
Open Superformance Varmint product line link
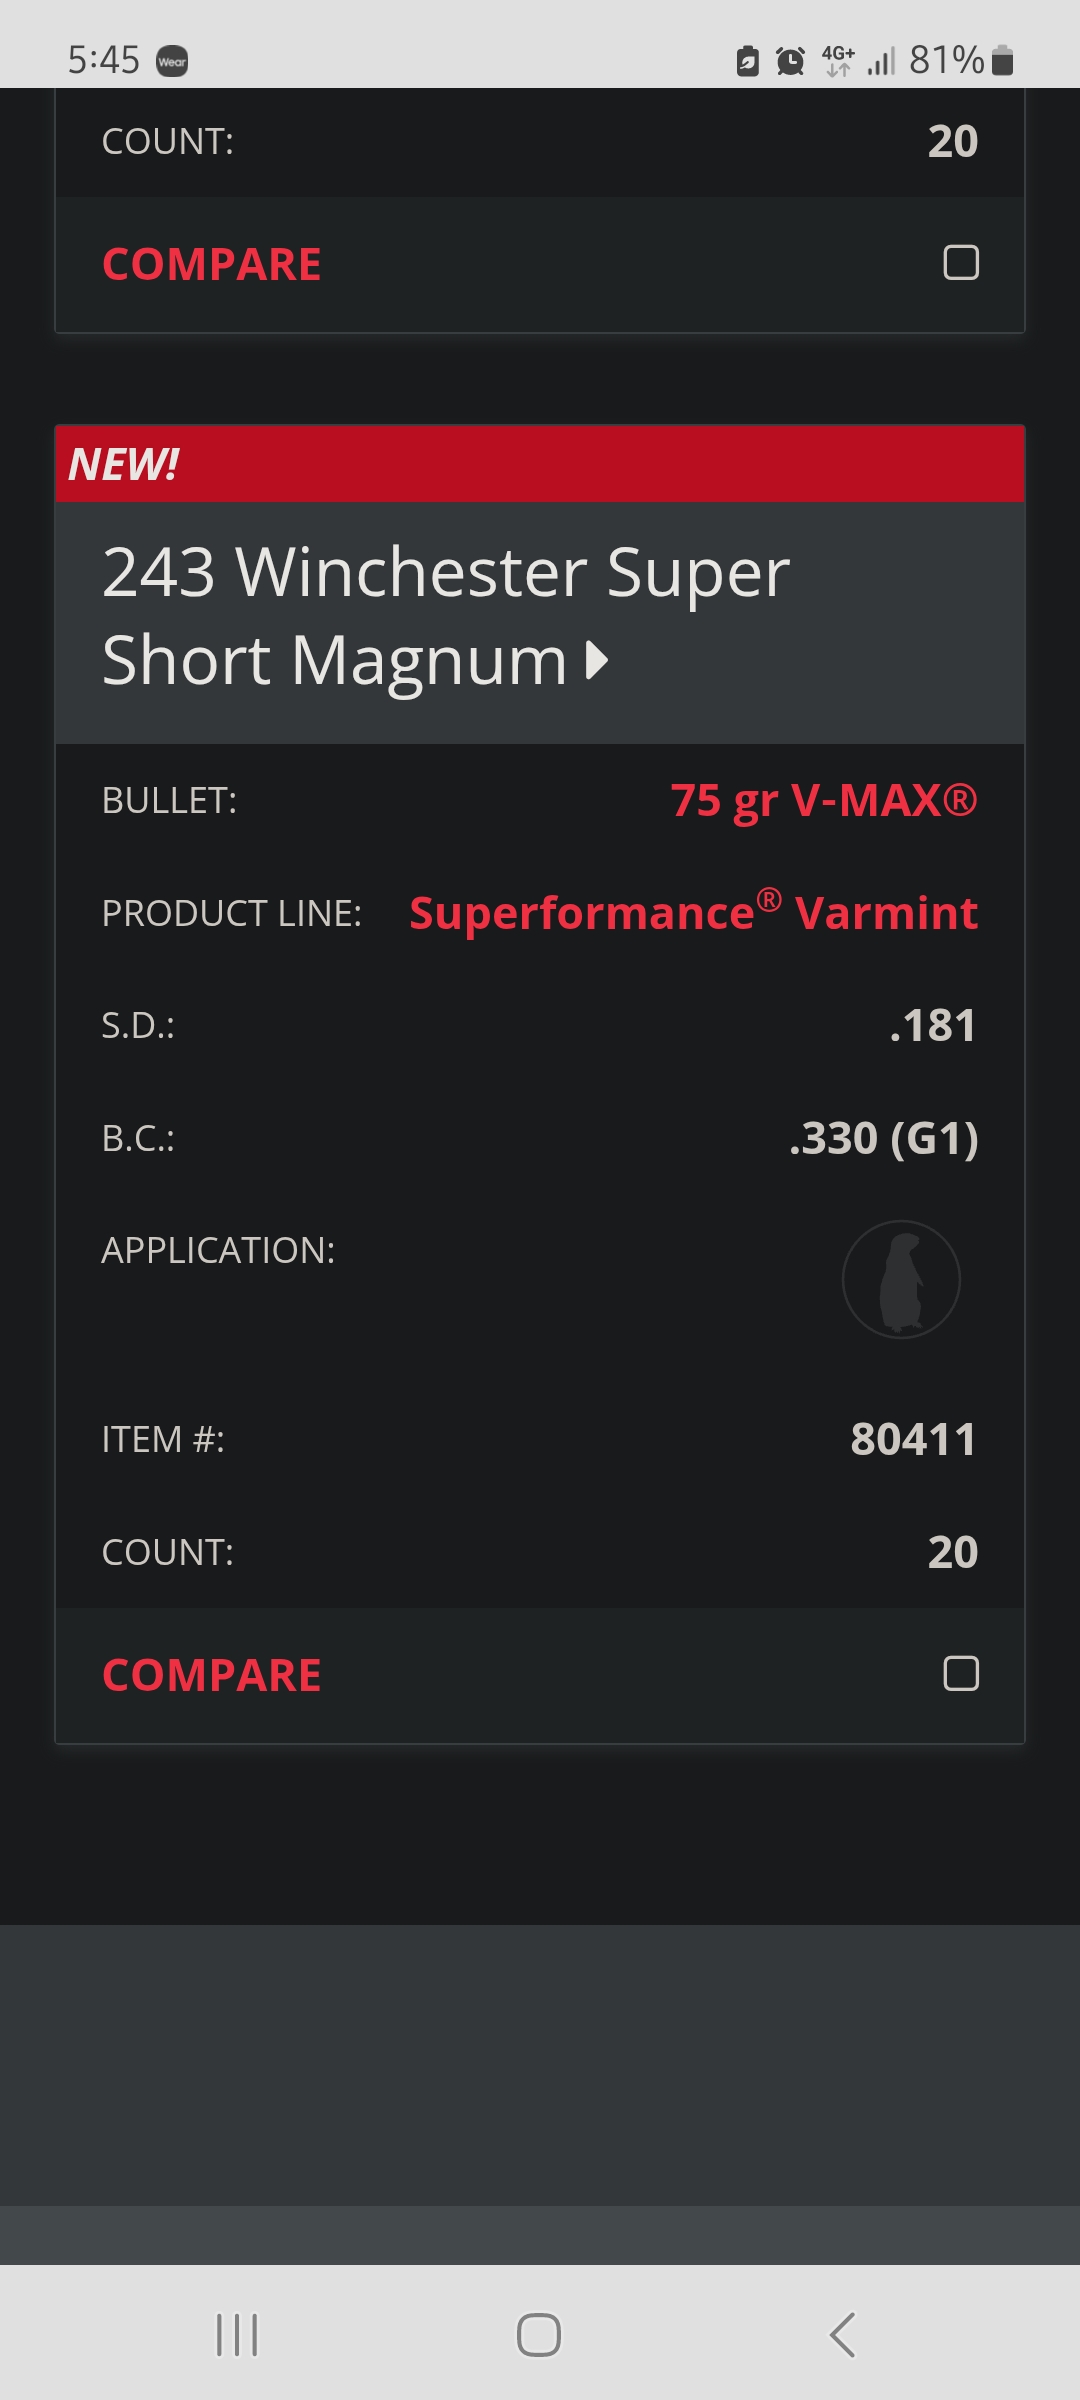[x=694, y=911]
